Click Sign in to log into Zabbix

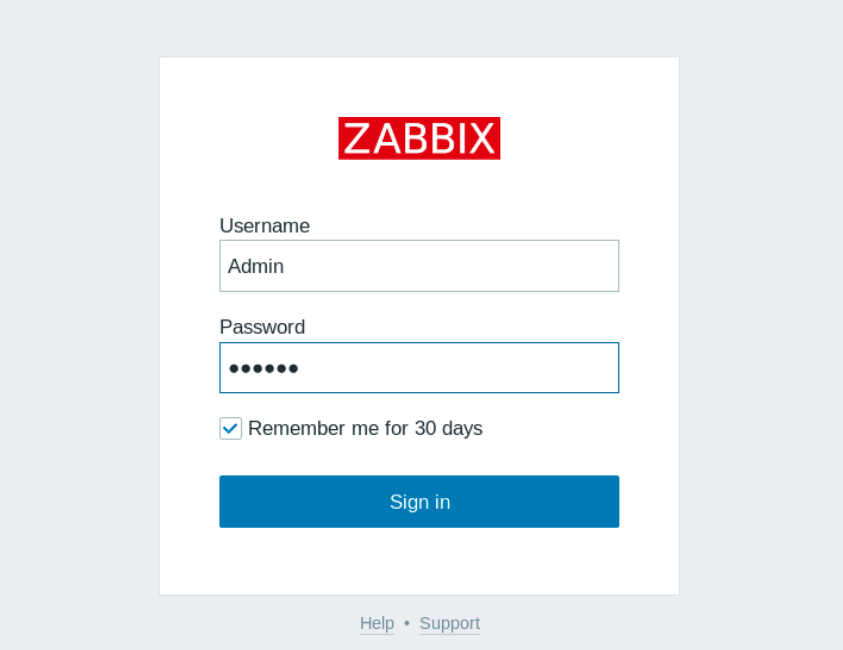pyautogui.click(x=419, y=501)
